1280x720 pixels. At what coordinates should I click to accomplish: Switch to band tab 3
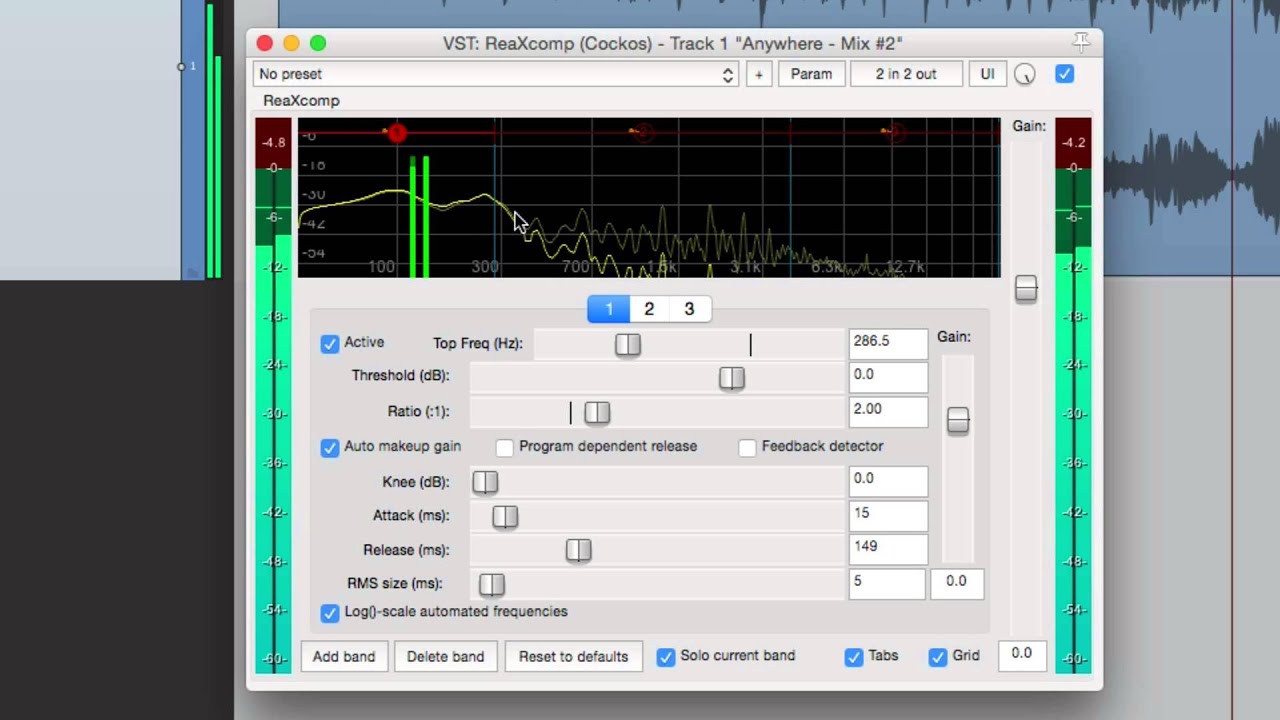(x=689, y=309)
